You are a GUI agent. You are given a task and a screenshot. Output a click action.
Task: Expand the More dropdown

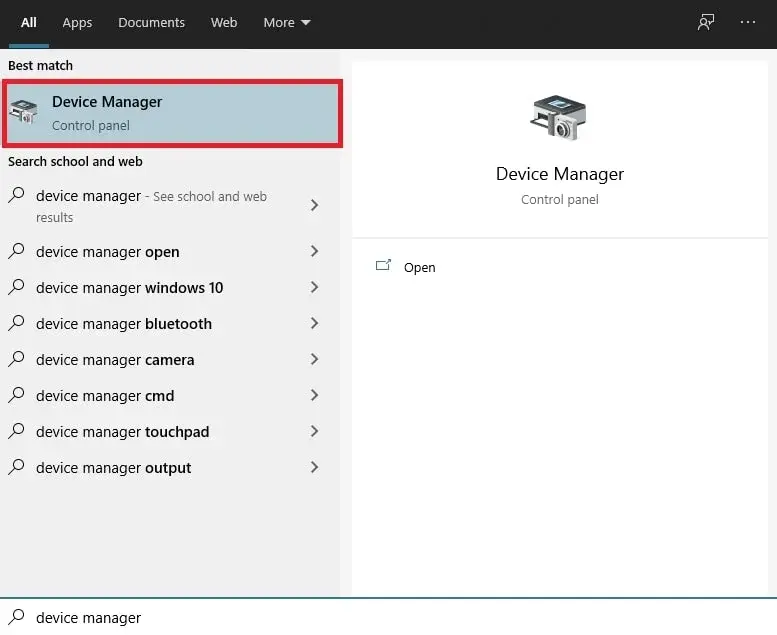286,23
